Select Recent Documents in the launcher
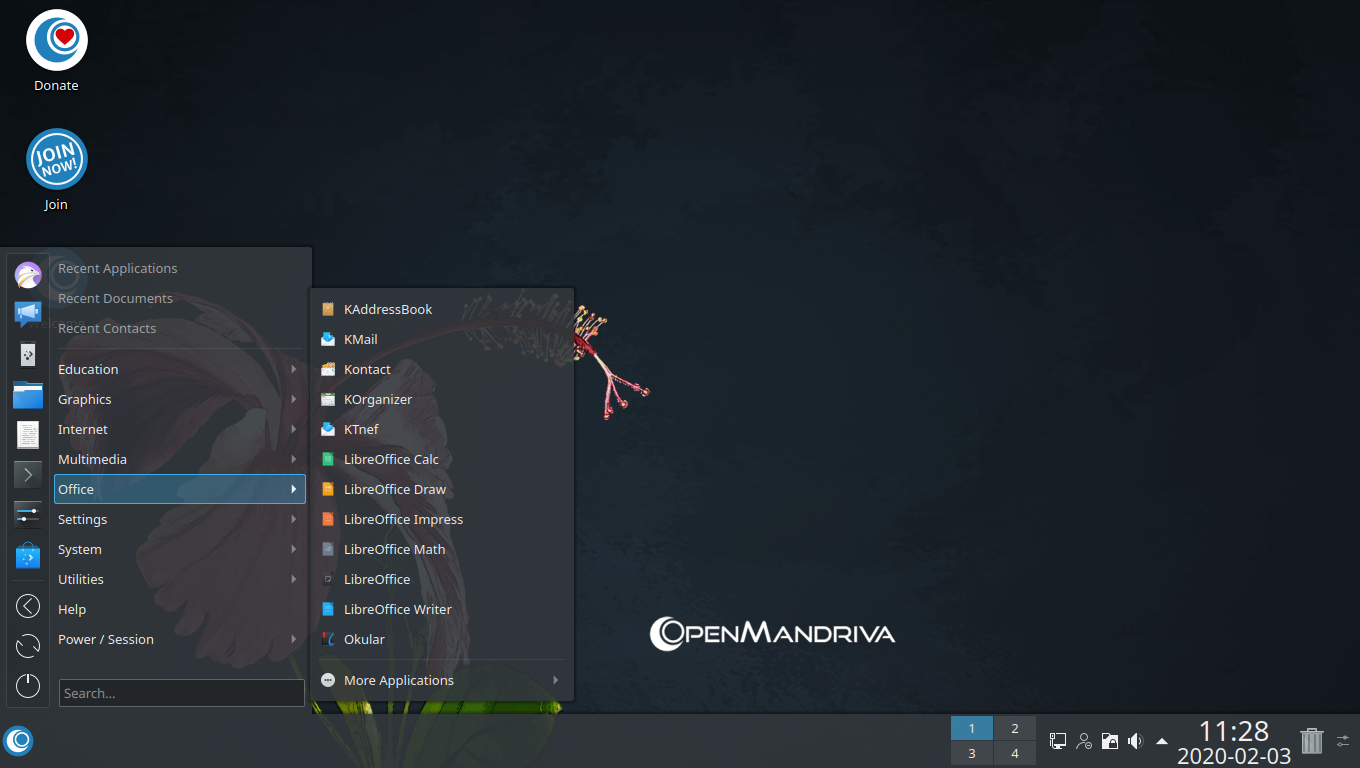The width and height of the screenshot is (1360, 768). click(180, 298)
